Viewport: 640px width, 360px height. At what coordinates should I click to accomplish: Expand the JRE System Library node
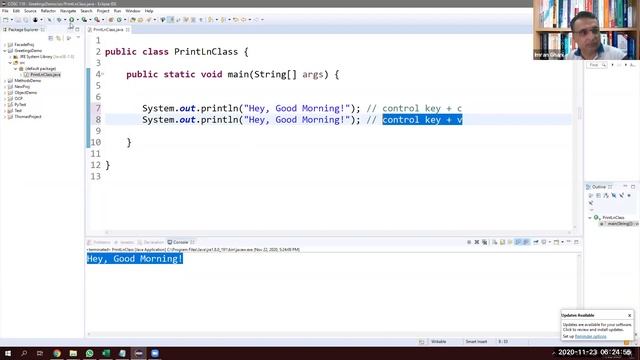pos(11,57)
